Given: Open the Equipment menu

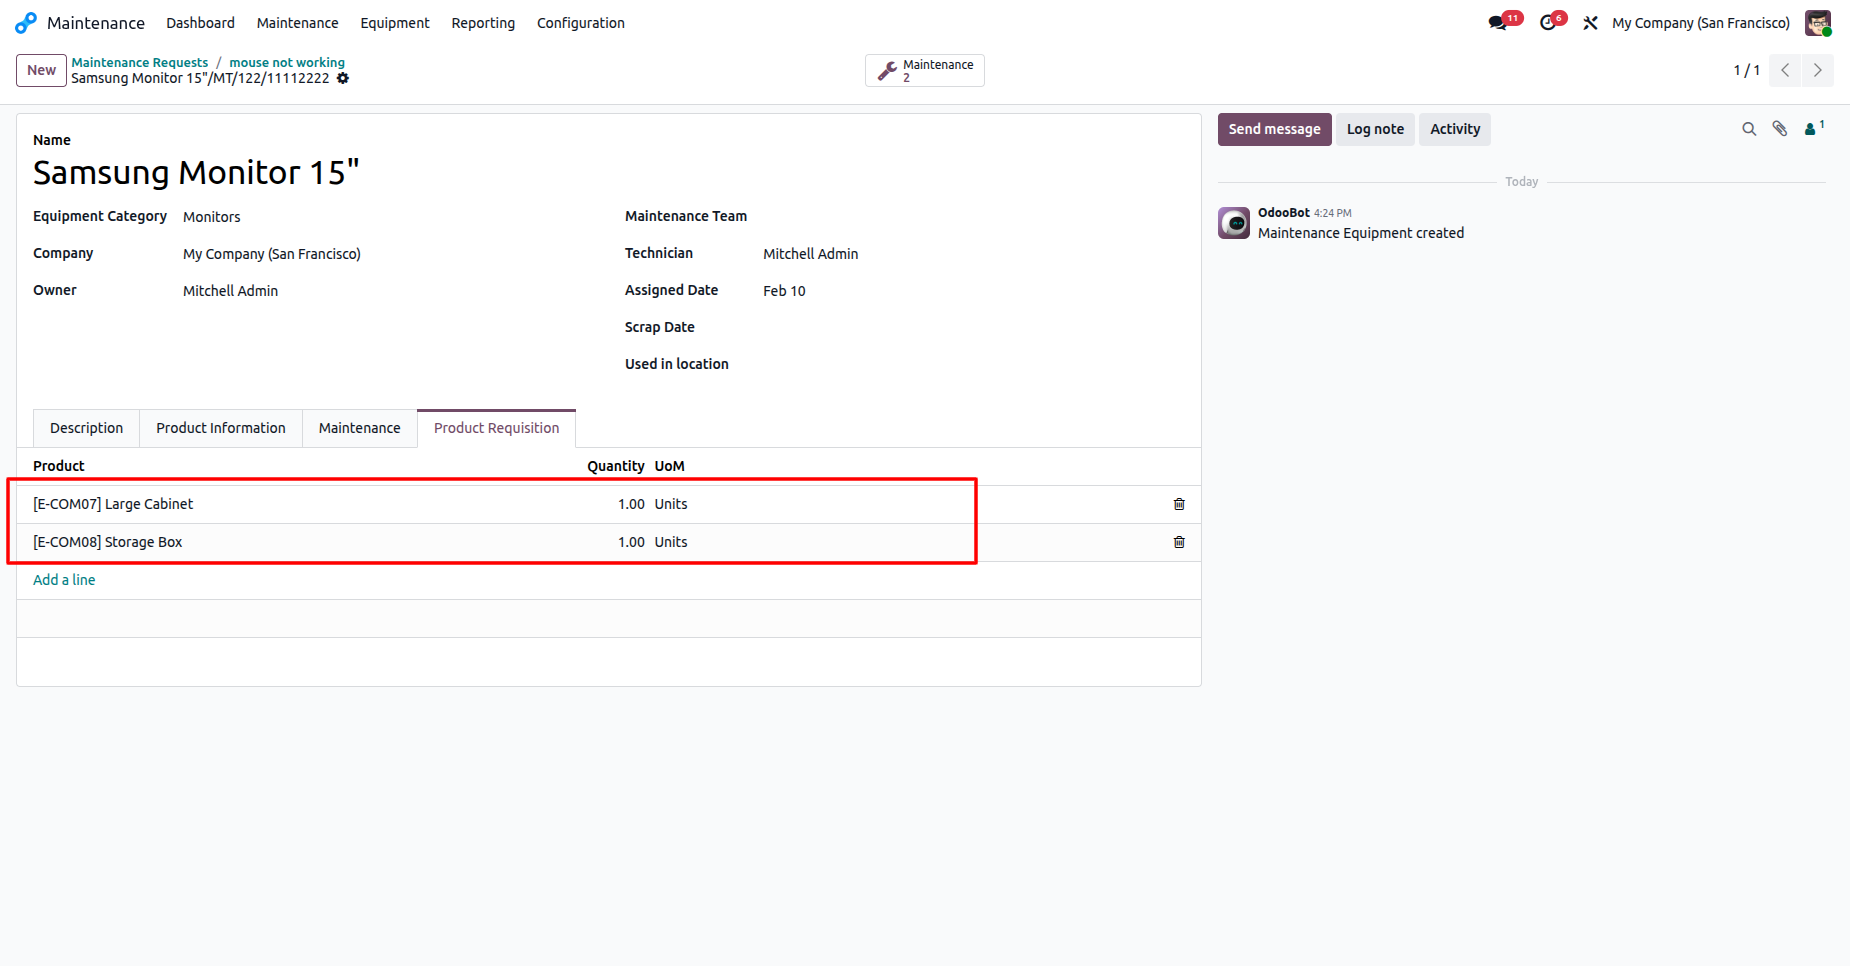Looking at the screenshot, I should (x=395, y=23).
